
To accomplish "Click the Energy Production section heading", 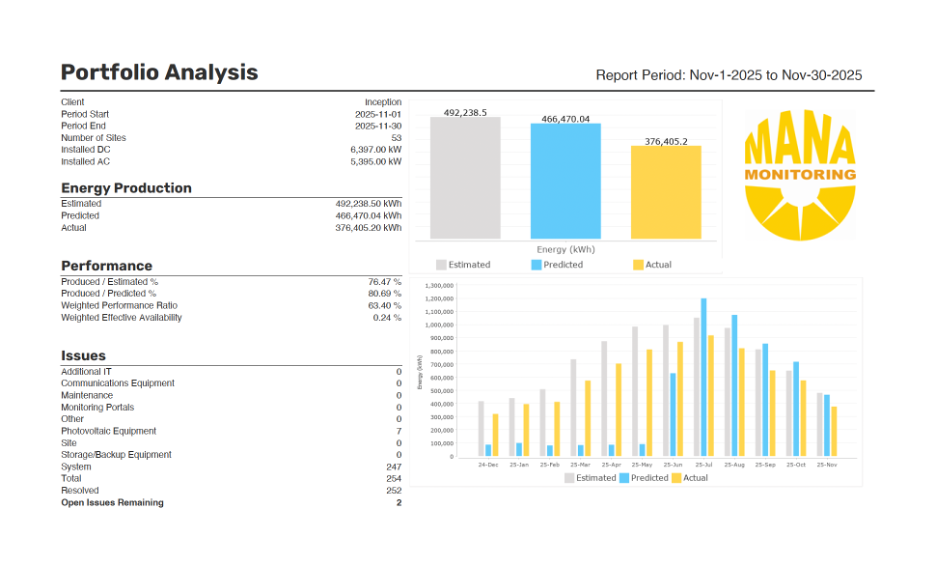I will pyautogui.click(x=126, y=188).
